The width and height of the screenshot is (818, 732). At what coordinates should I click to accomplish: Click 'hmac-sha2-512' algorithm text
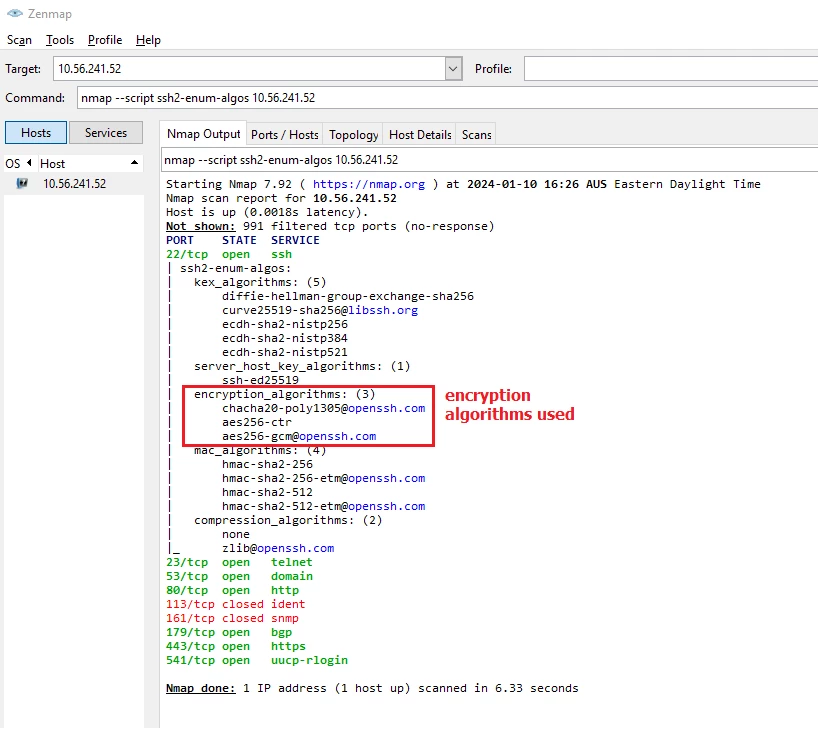click(x=267, y=493)
